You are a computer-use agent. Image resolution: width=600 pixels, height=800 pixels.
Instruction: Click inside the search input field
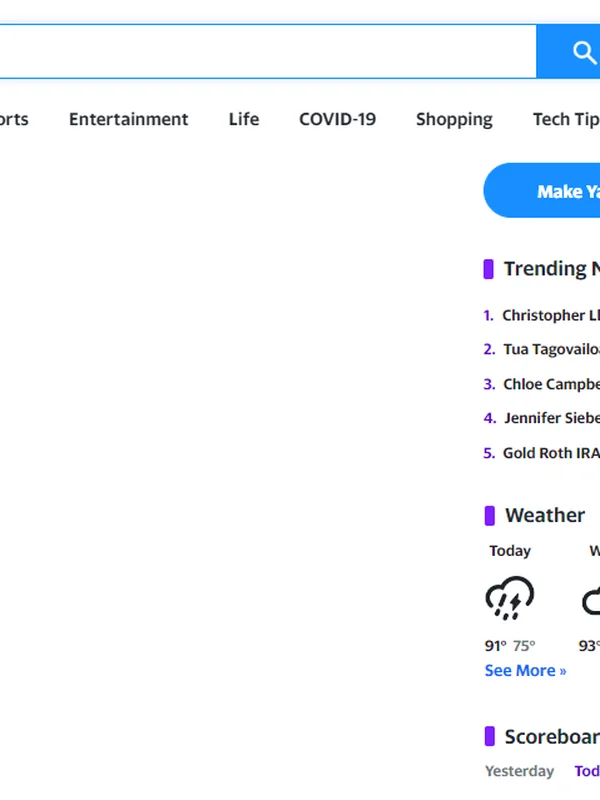(270, 52)
